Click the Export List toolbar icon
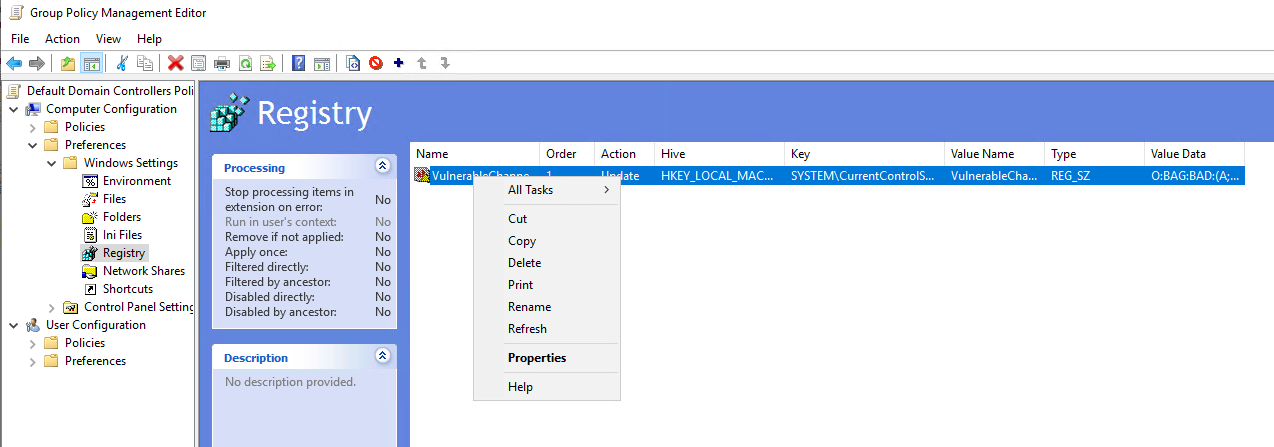1274x447 pixels. coord(268,63)
